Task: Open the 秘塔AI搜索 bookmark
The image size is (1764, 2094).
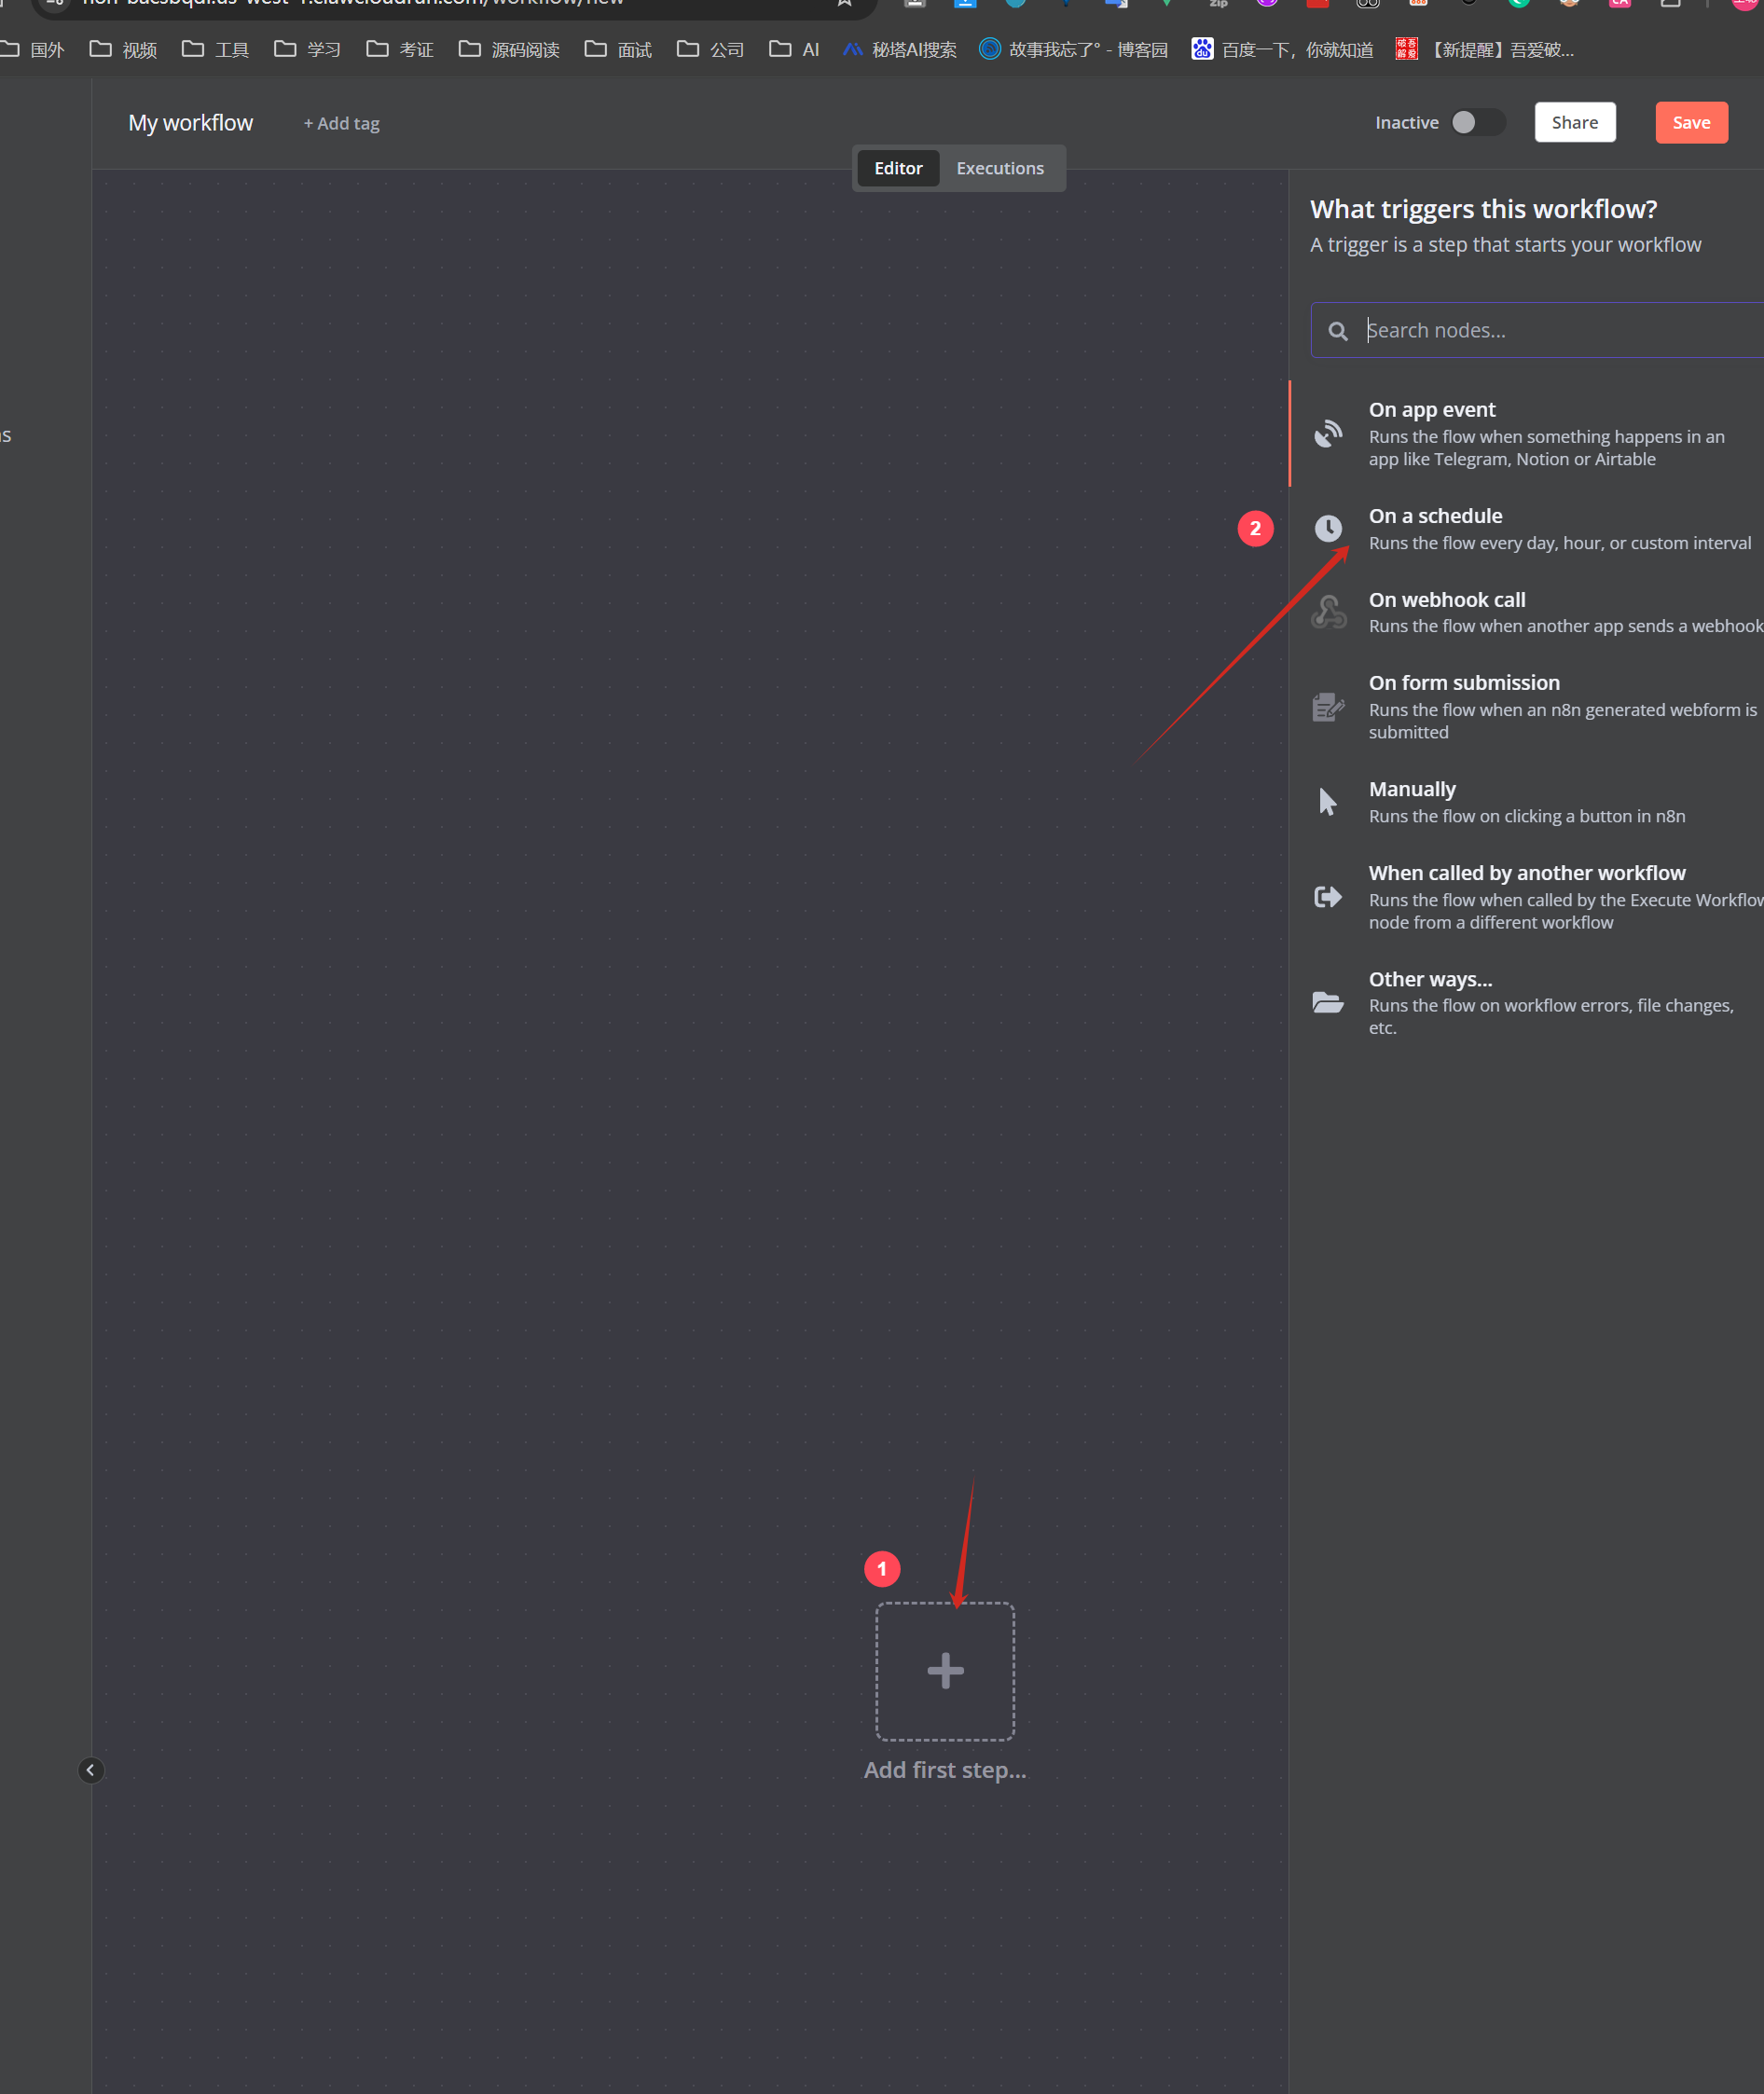Action: tap(899, 49)
